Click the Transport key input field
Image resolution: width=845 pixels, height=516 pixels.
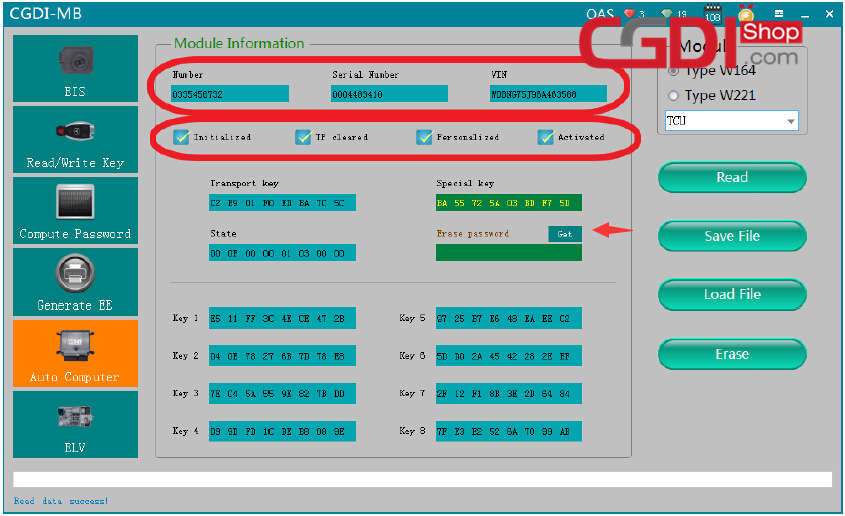point(282,203)
